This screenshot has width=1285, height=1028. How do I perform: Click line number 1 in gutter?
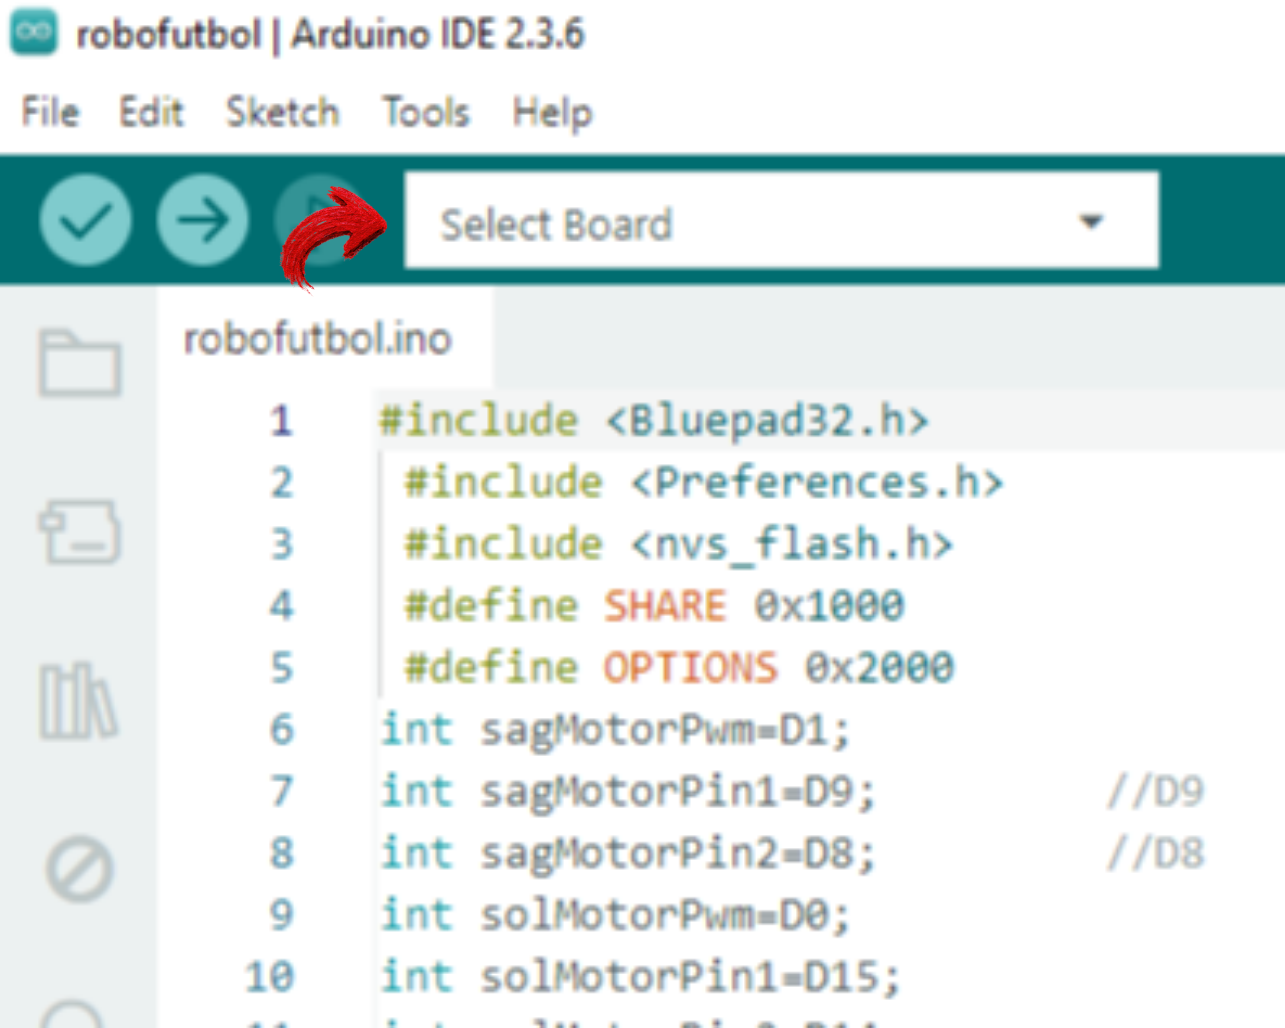pos(281,421)
